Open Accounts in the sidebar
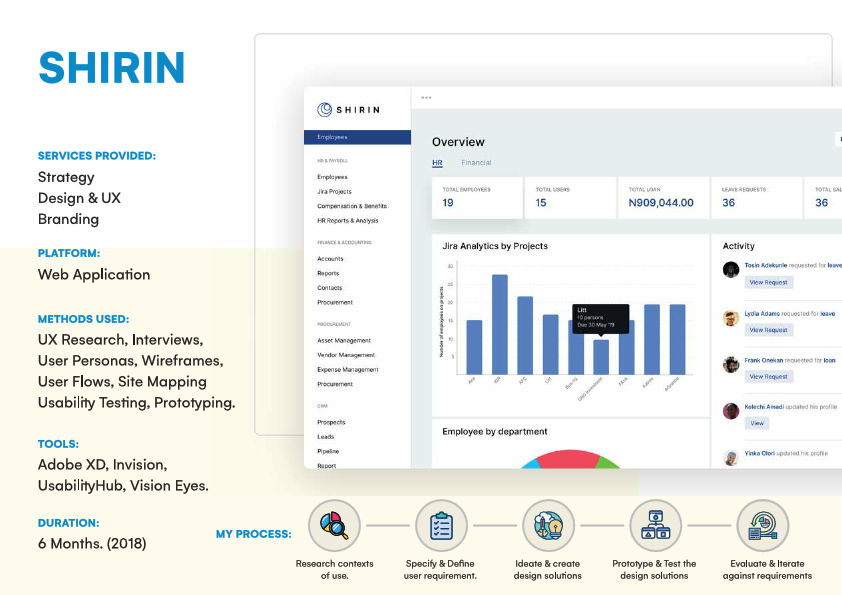Image resolution: width=842 pixels, height=595 pixels. click(x=330, y=259)
